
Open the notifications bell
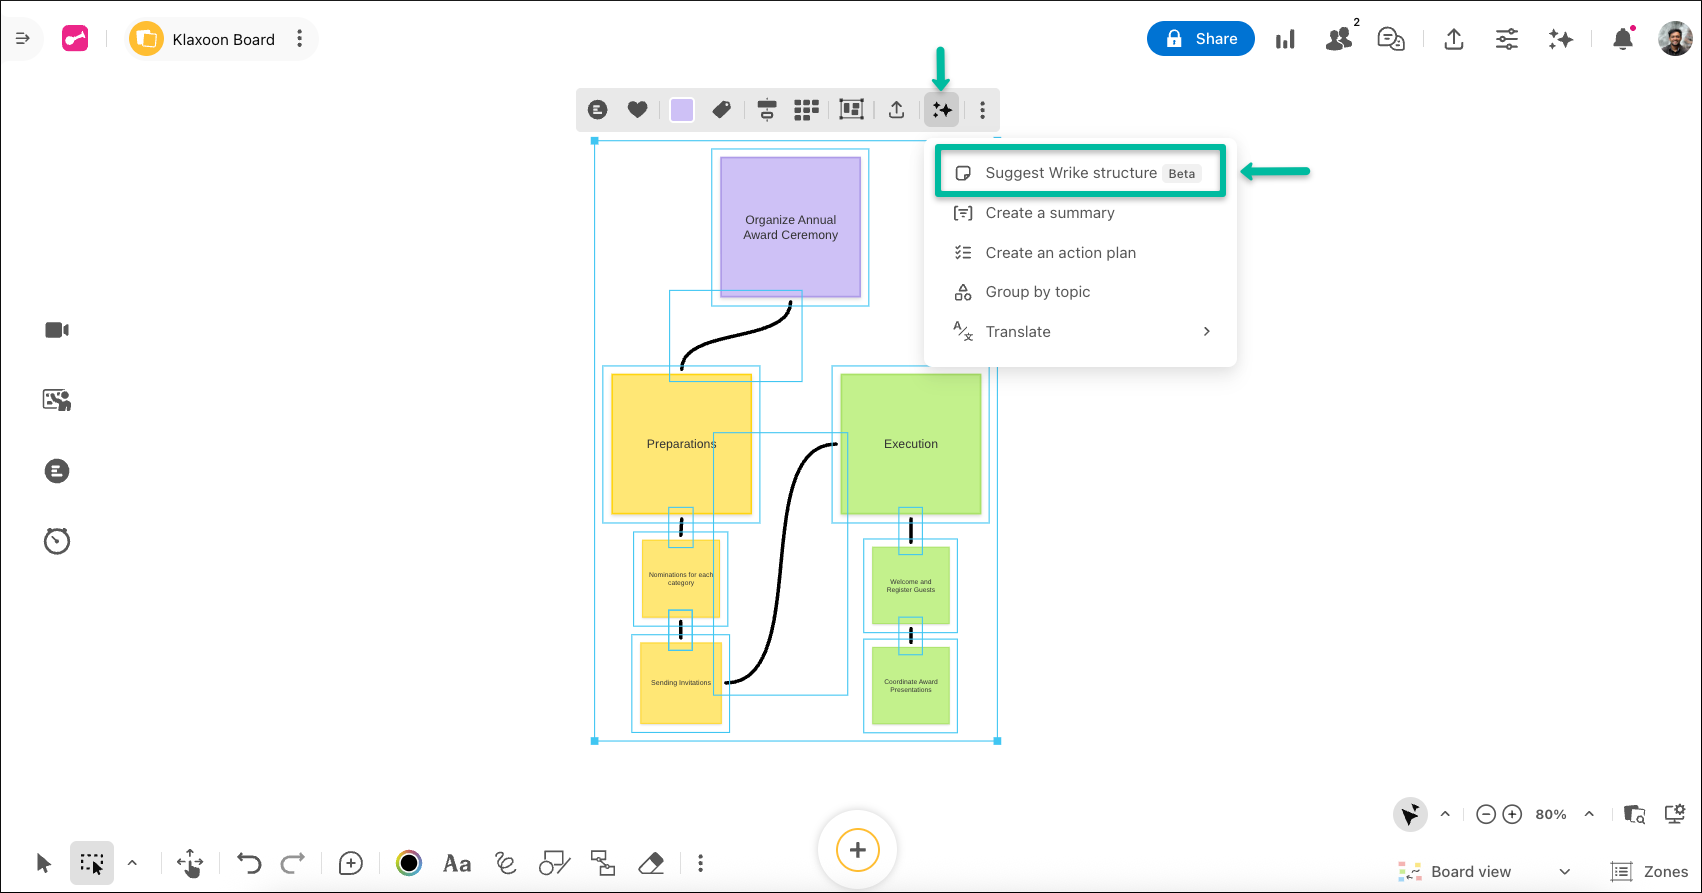[1622, 39]
